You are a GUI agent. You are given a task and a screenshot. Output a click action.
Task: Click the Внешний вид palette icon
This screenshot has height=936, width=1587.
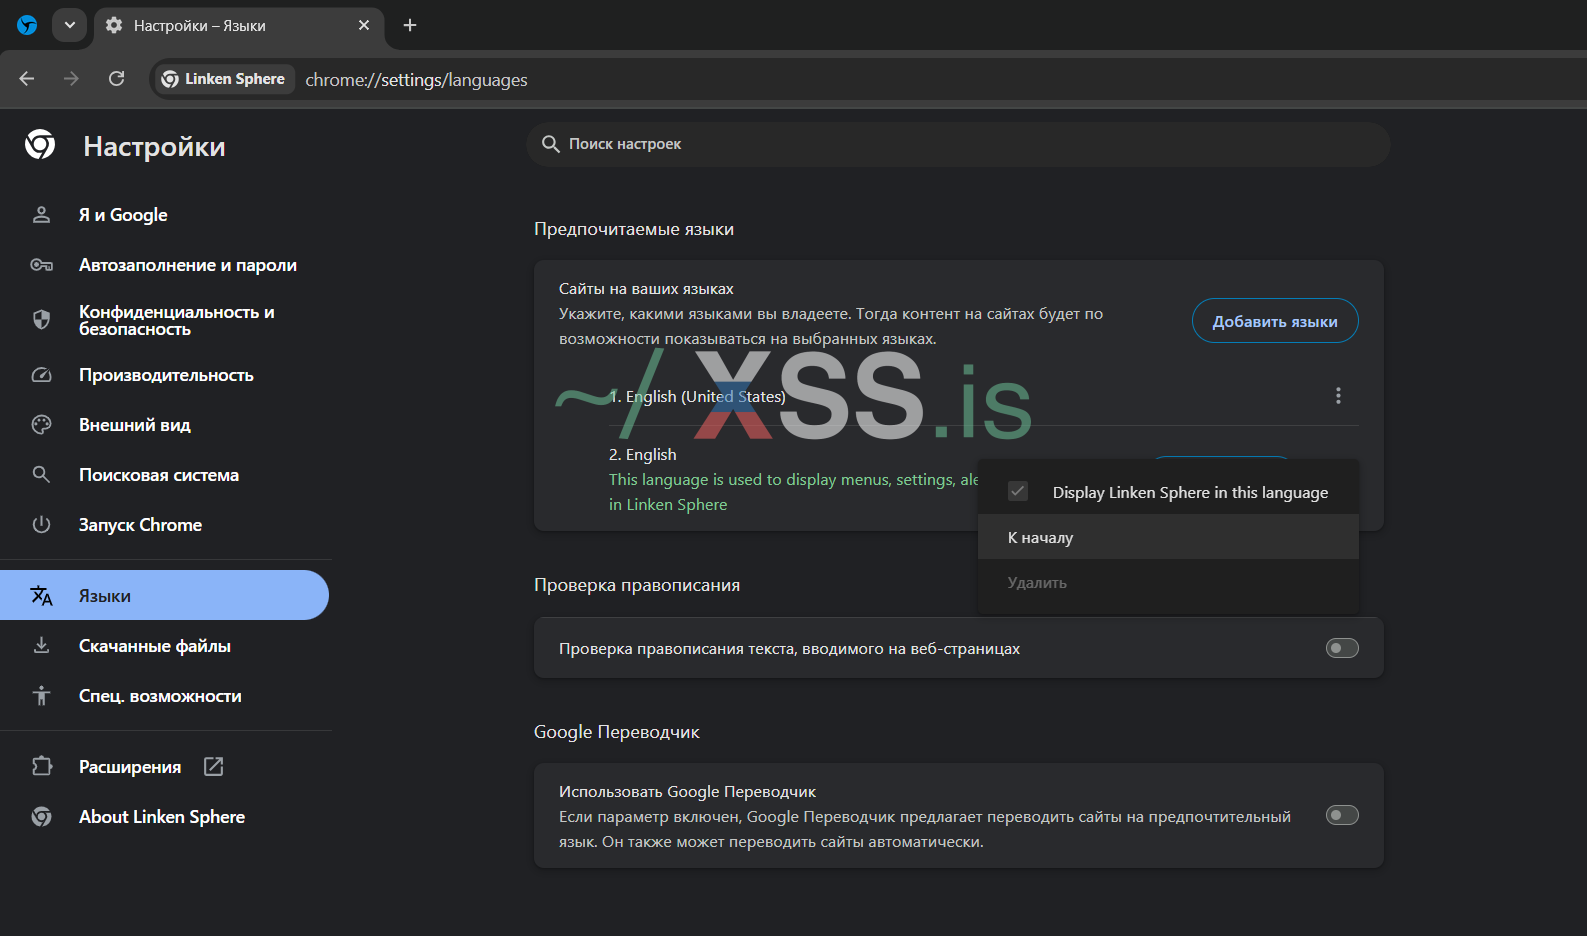41,425
